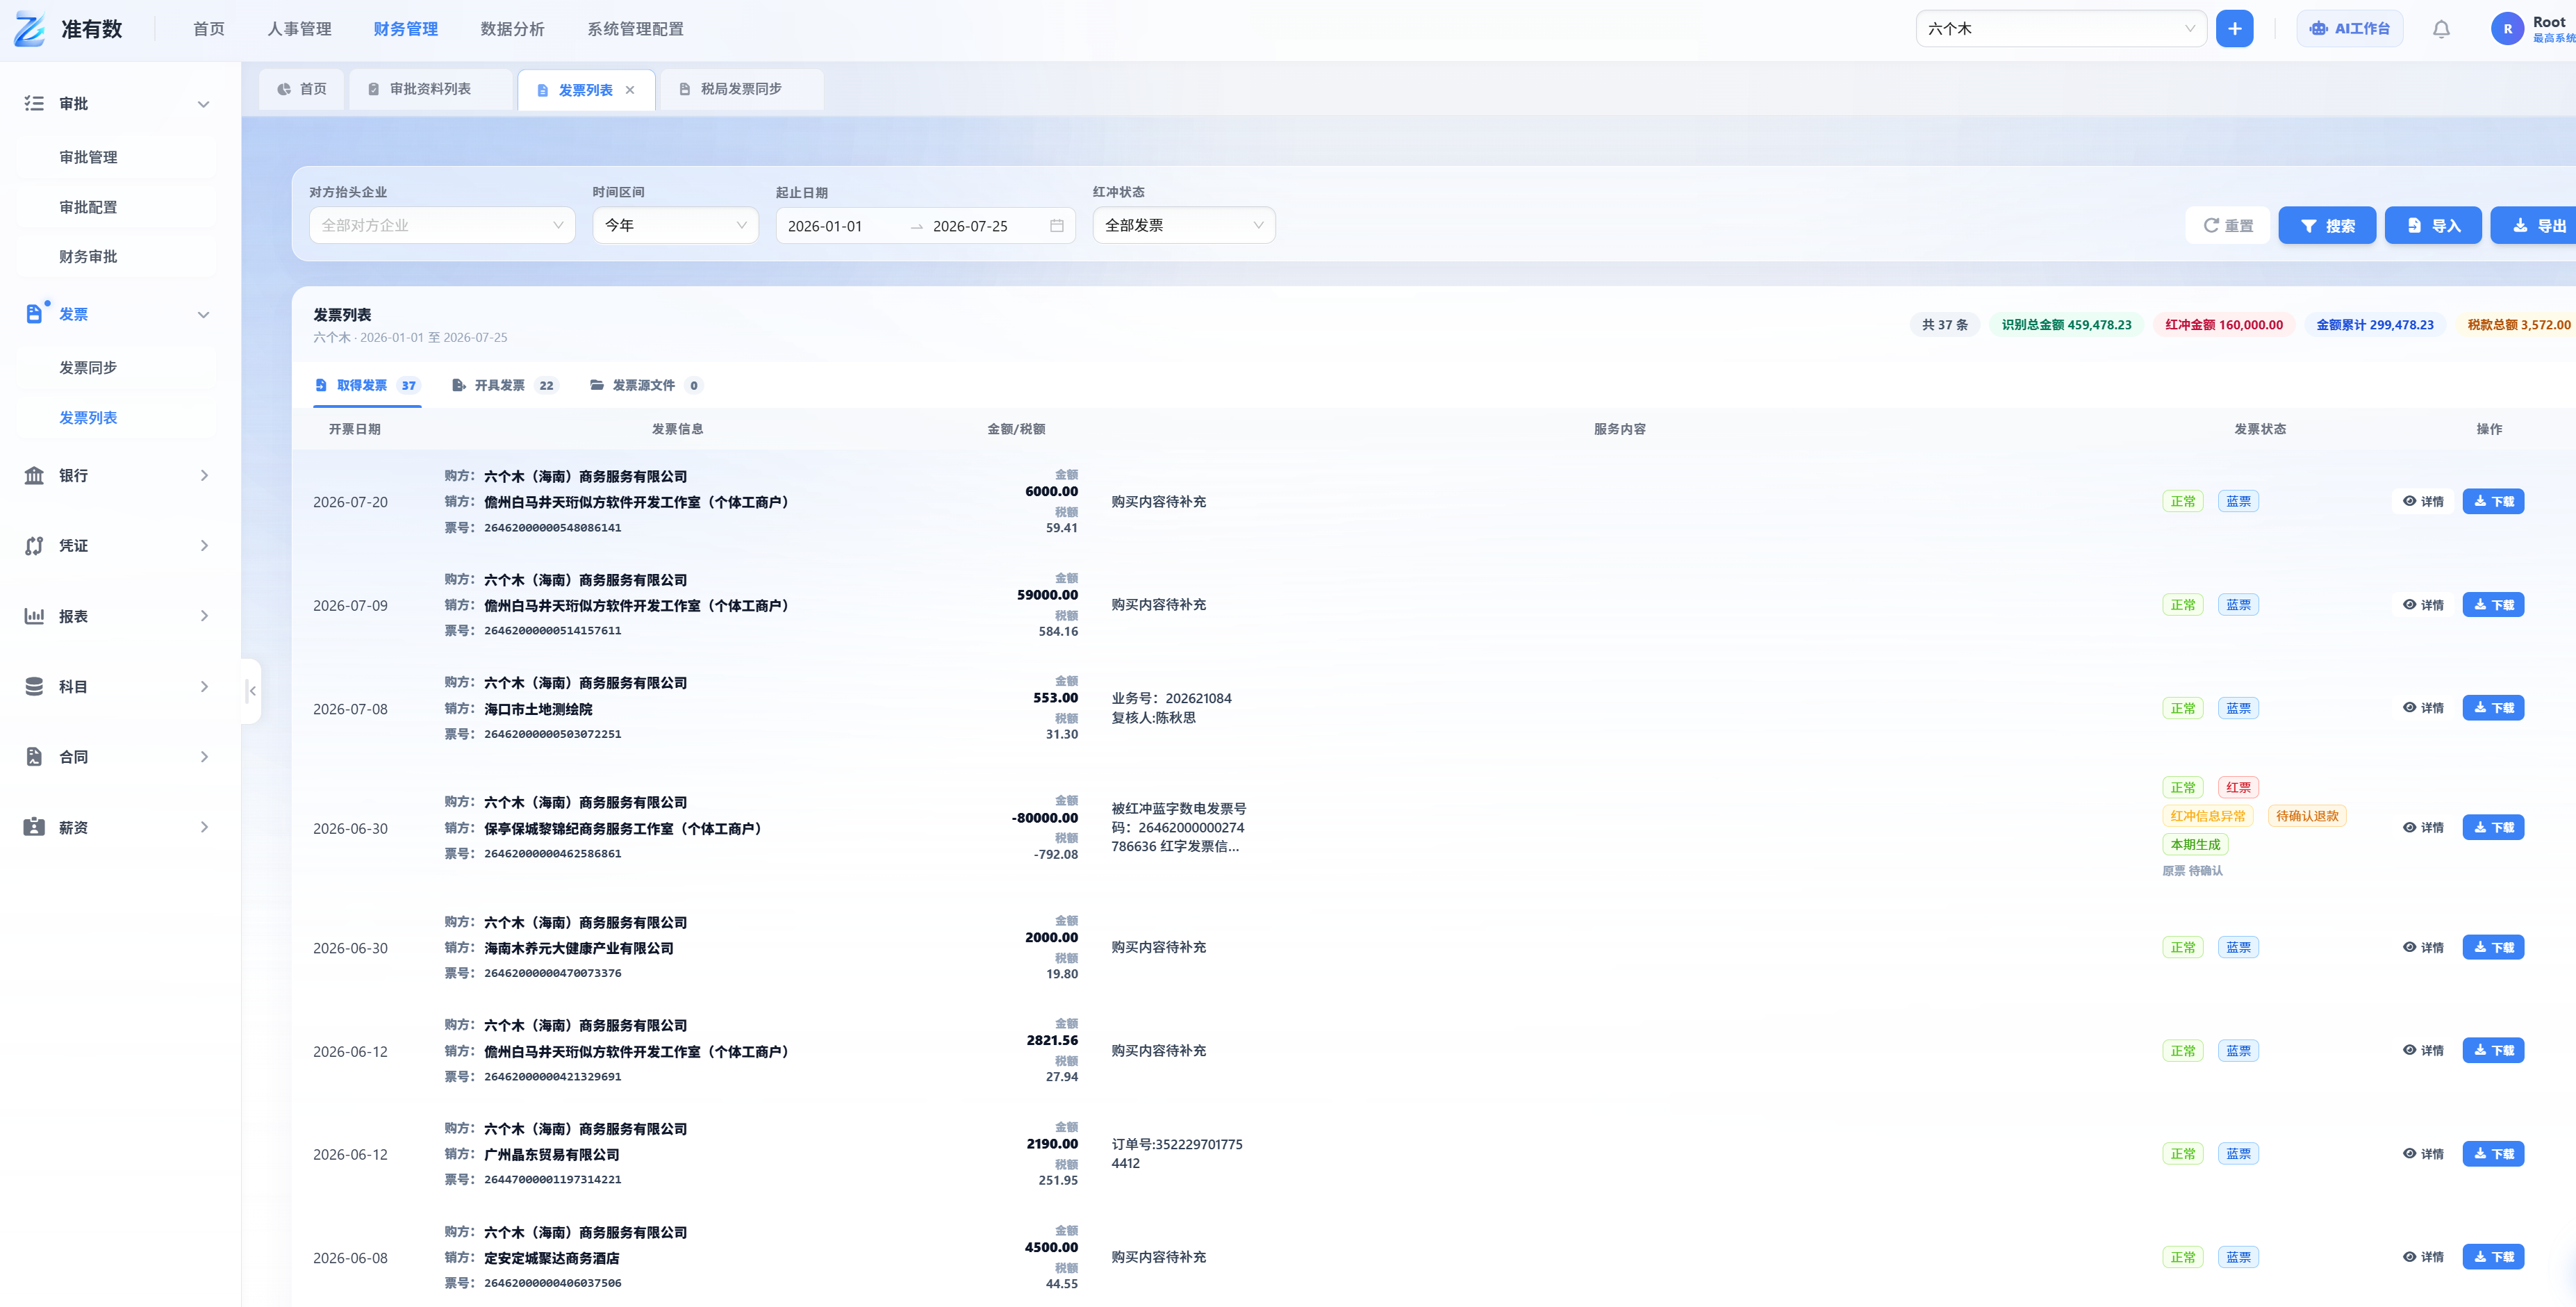Click the 重置 reset button
This screenshot has width=2576, height=1307.
[x=2228, y=226]
